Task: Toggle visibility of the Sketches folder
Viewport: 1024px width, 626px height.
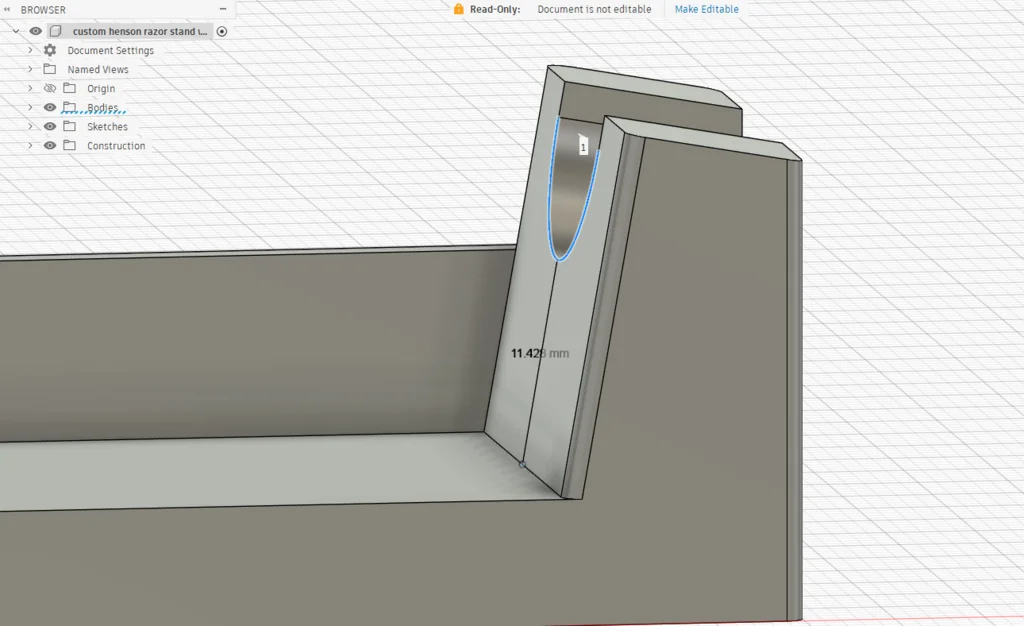Action: (50, 127)
